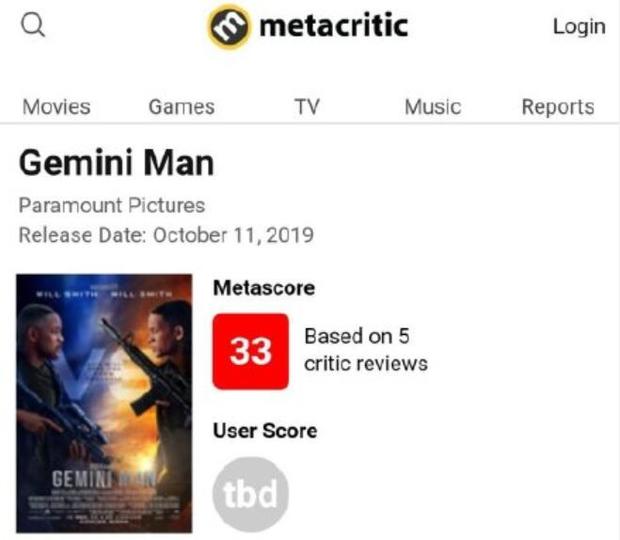This screenshot has height=540, width=620.
Task: Click the 'GEMINI MAN' title on the poster
Action: tap(102, 479)
